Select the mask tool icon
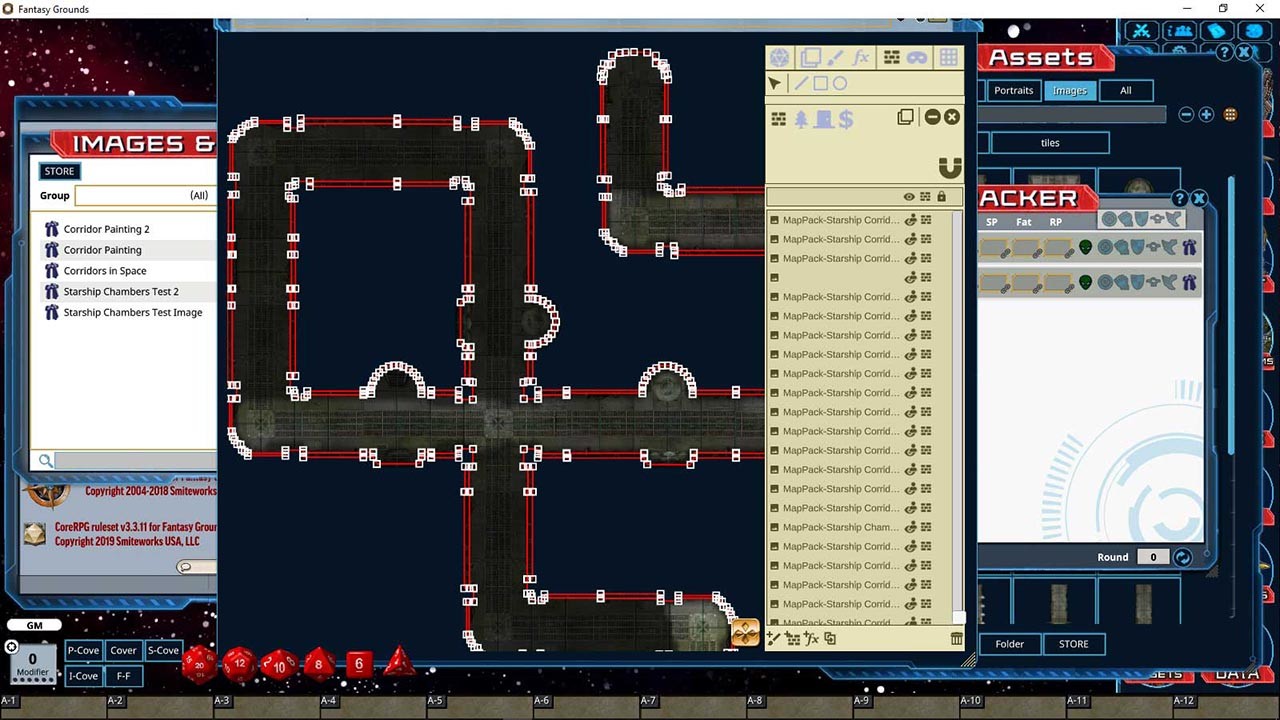The image size is (1280, 720). [x=917, y=57]
